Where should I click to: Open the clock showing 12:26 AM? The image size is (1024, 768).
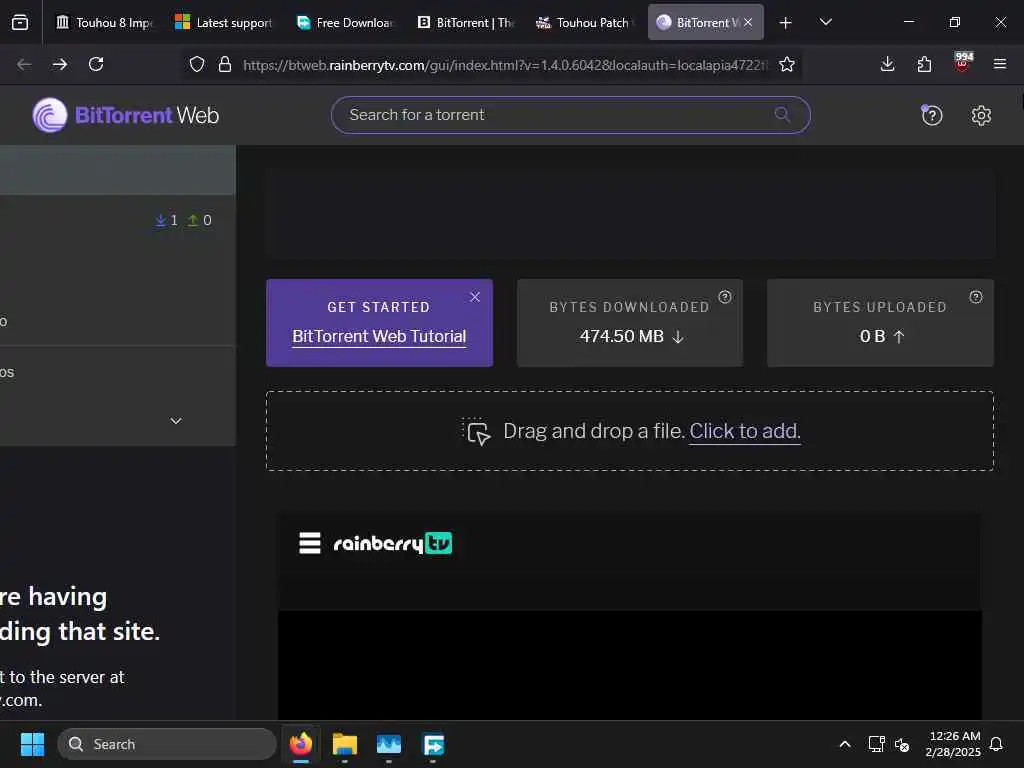coord(953,744)
